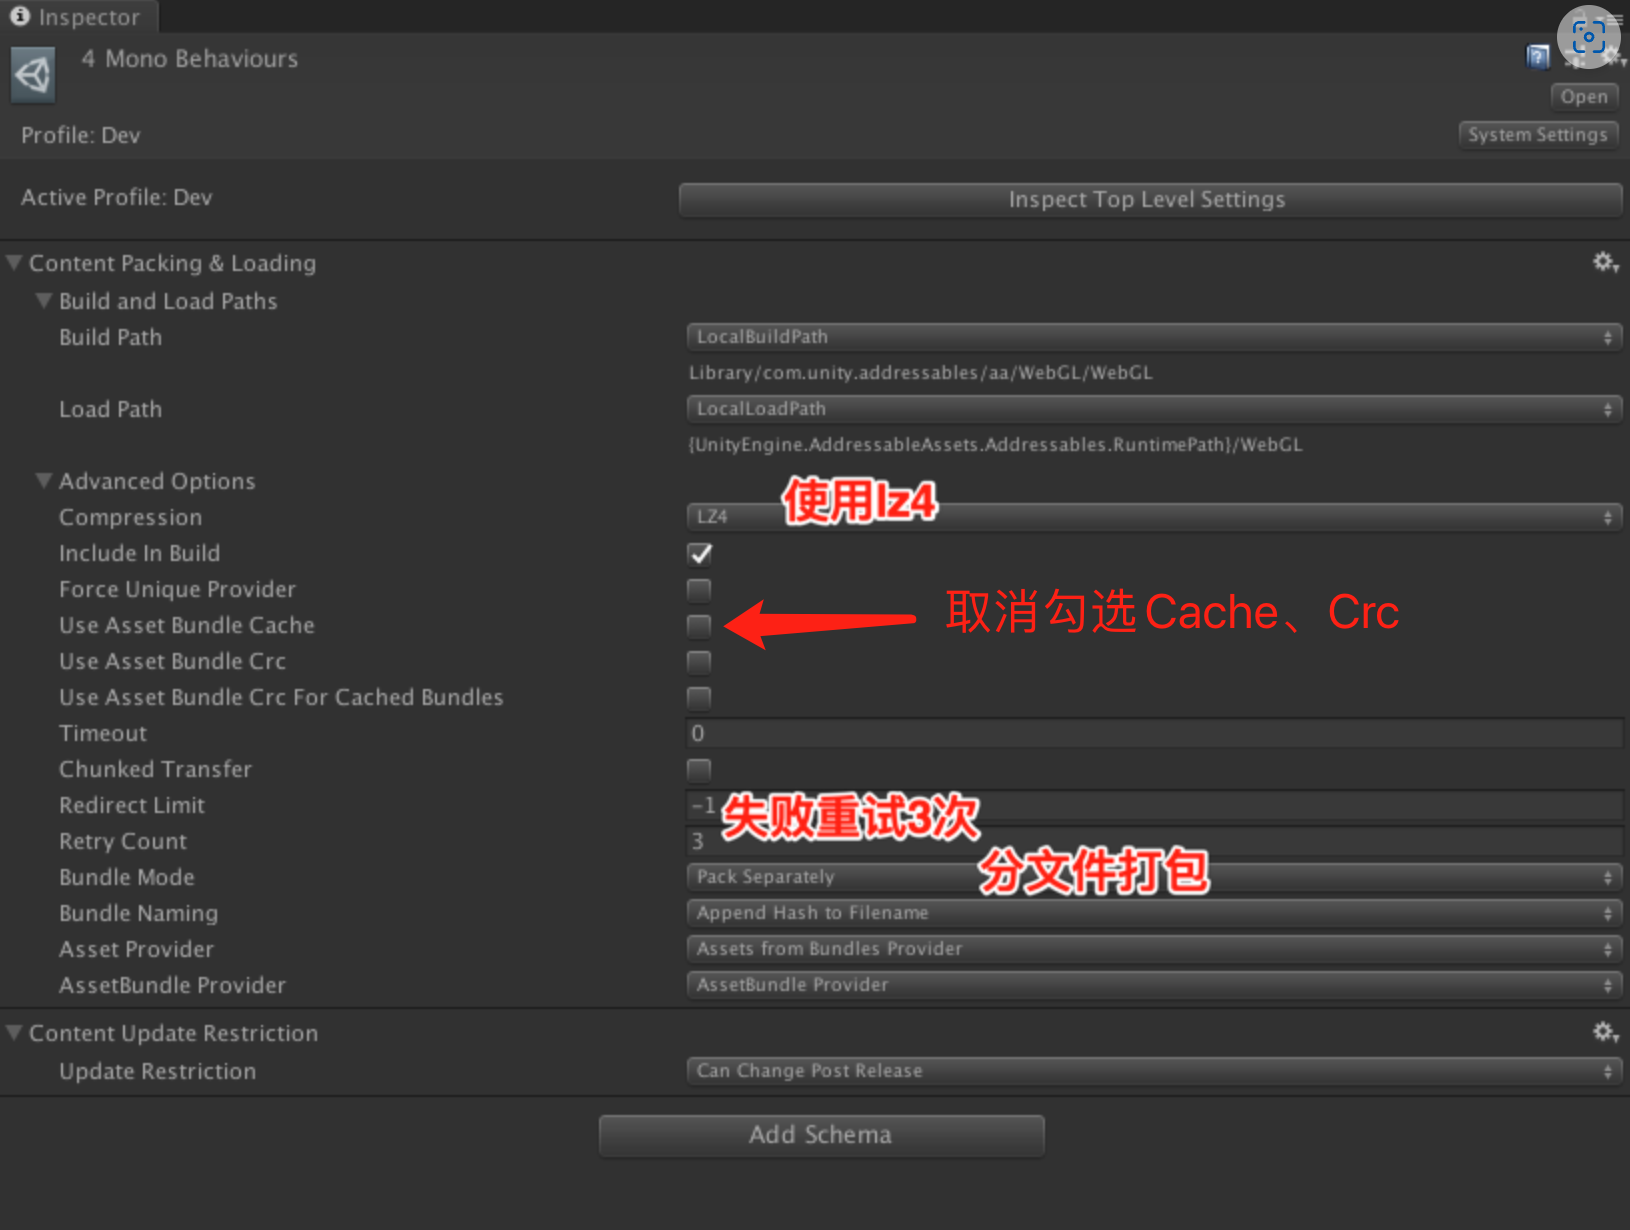Toggle the Chunked Transfer checkbox

tap(700, 770)
